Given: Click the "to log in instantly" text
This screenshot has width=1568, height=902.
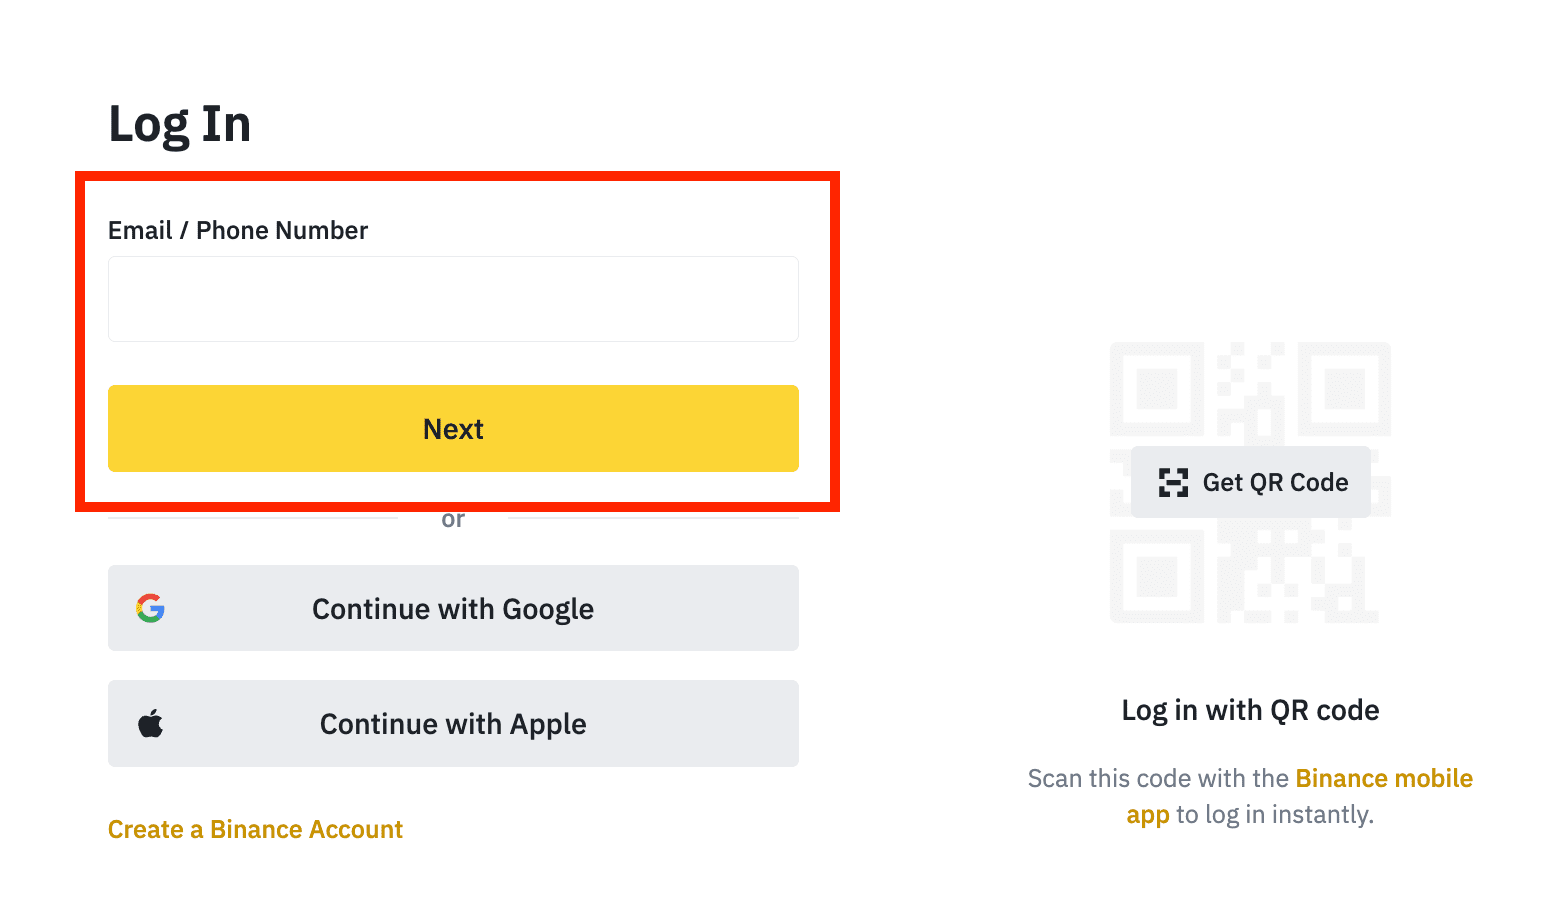Looking at the screenshot, I should (x=1275, y=814).
